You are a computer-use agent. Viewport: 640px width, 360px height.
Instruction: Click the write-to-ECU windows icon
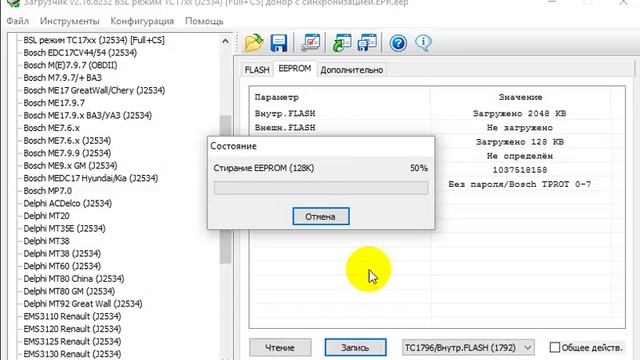point(367,43)
